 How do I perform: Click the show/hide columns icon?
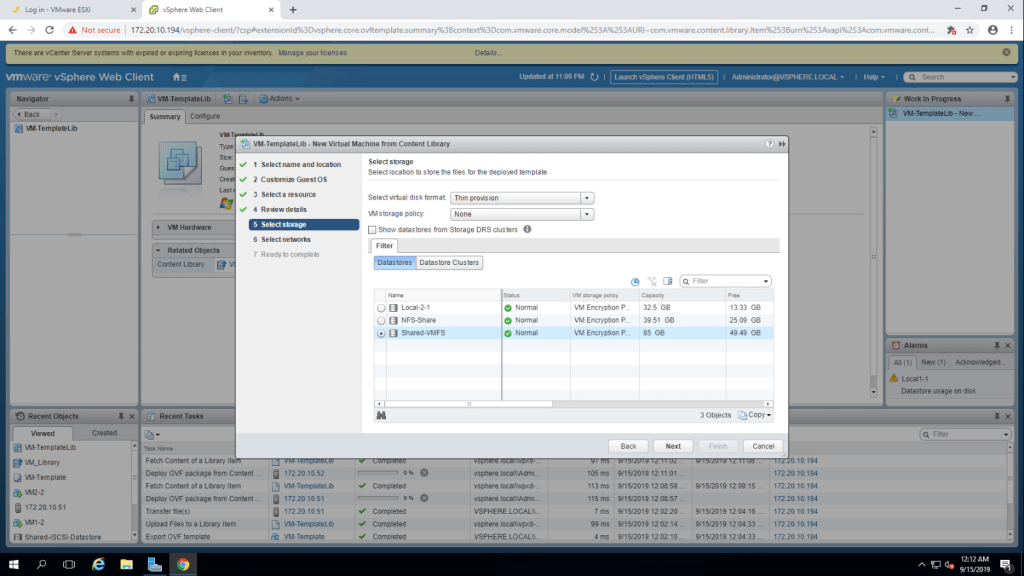[668, 281]
